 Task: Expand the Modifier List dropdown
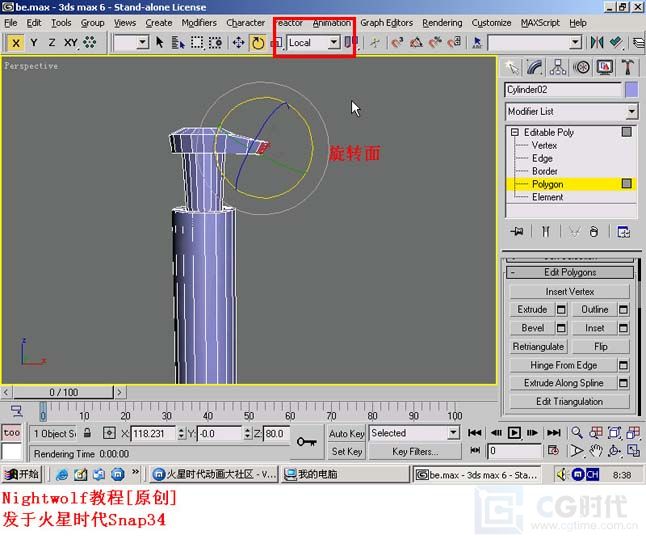coord(631,112)
